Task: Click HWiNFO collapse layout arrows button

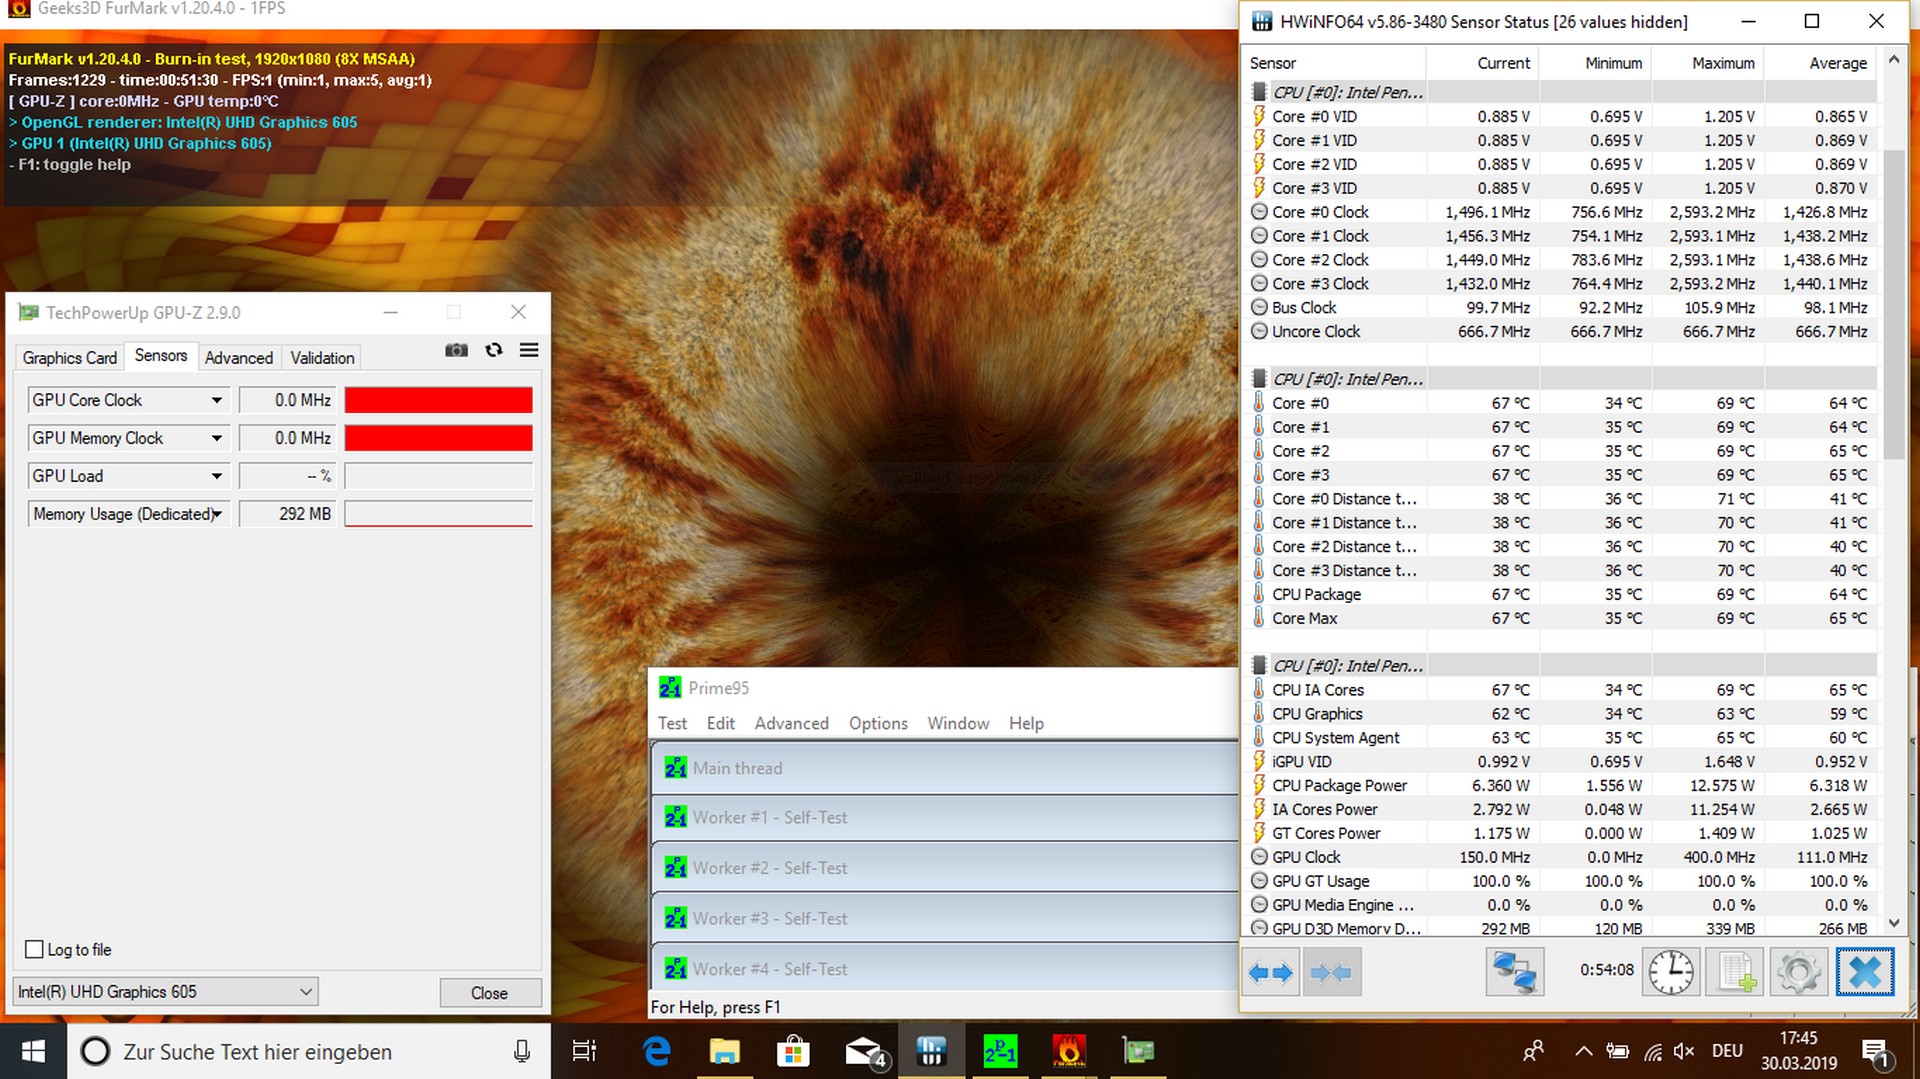Action: (x=1331, y=972)
